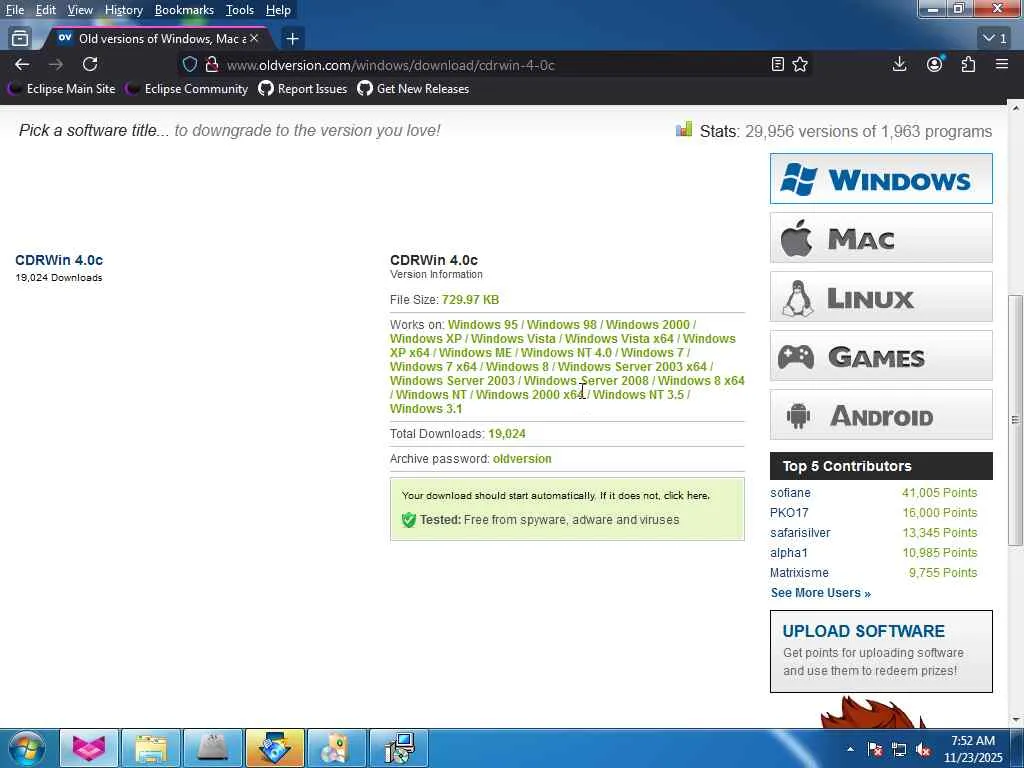
Task: Open the tracking protection shield
Action: click(189, 65)
